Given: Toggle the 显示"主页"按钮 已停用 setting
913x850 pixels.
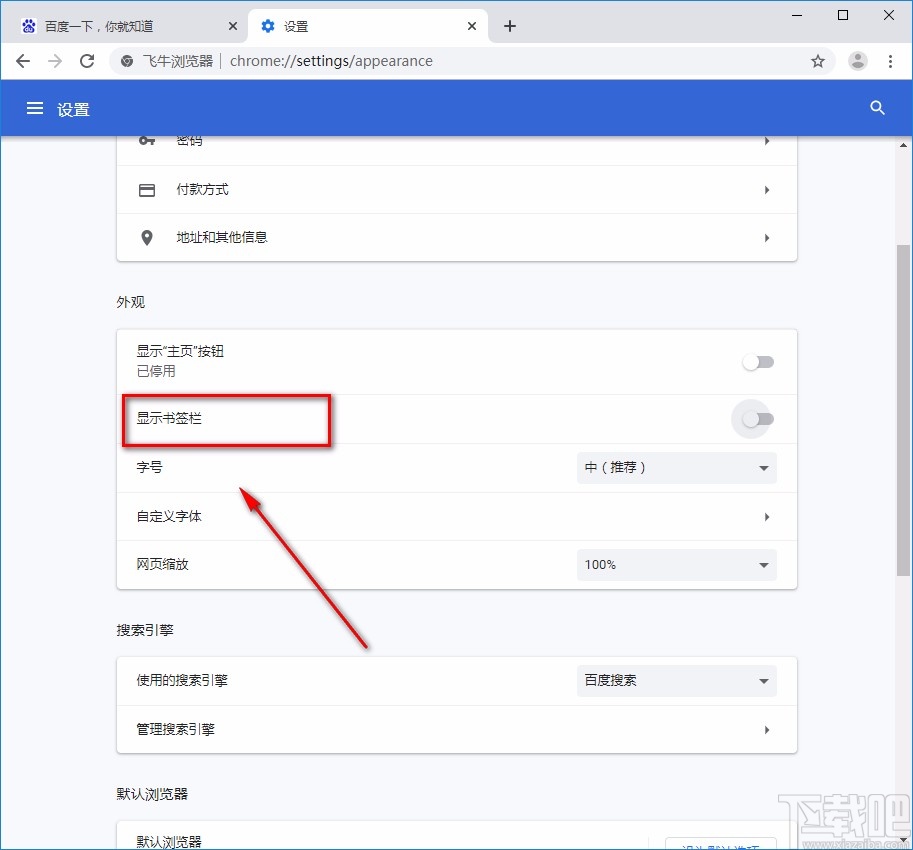Looking at the screenshot, I should click(757, 362).
